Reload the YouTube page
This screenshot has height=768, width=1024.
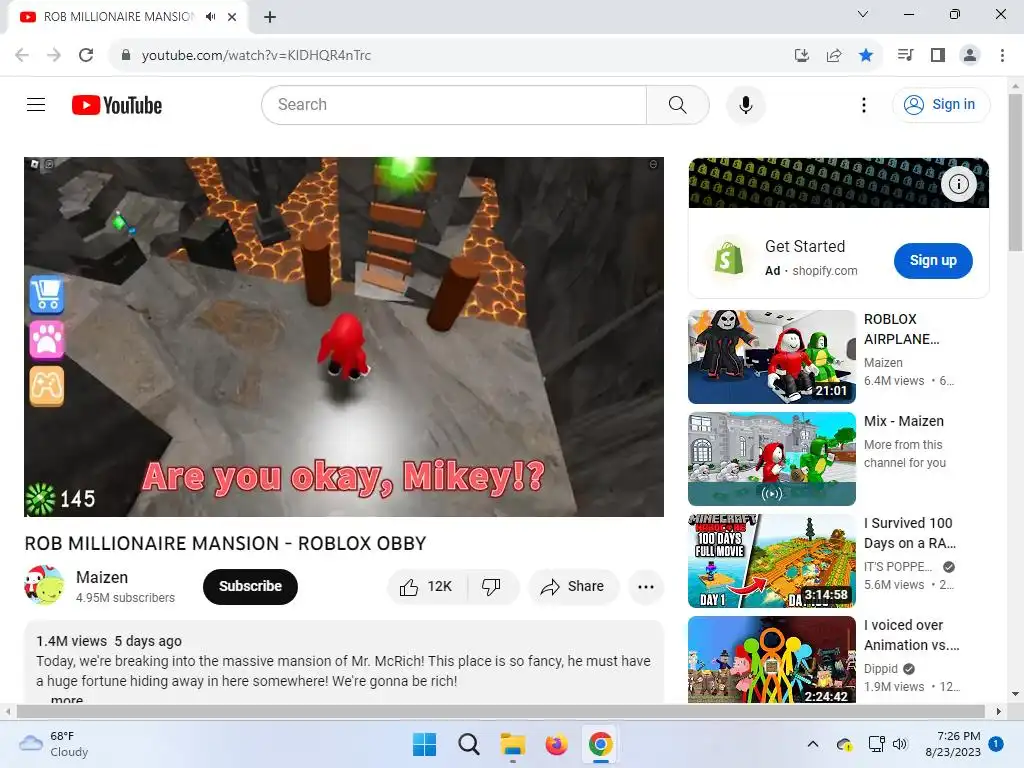click(86, 55)
